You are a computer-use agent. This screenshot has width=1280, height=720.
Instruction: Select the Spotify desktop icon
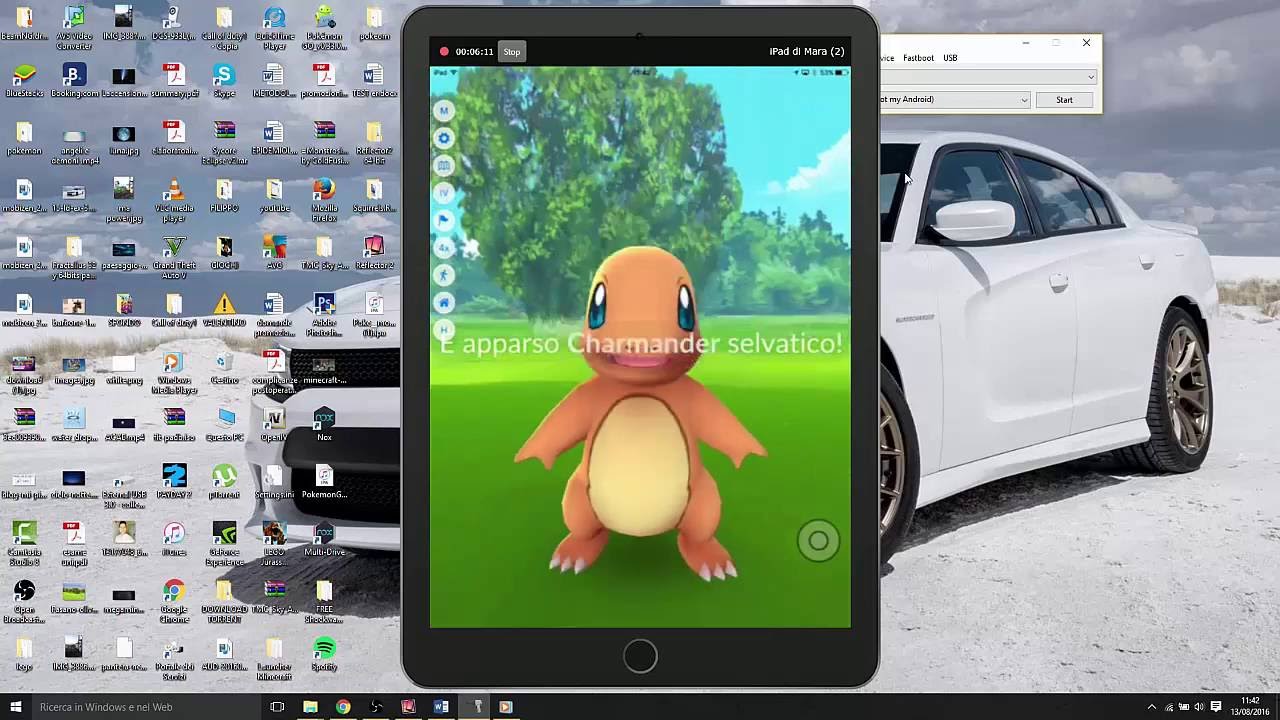(324, 655)
